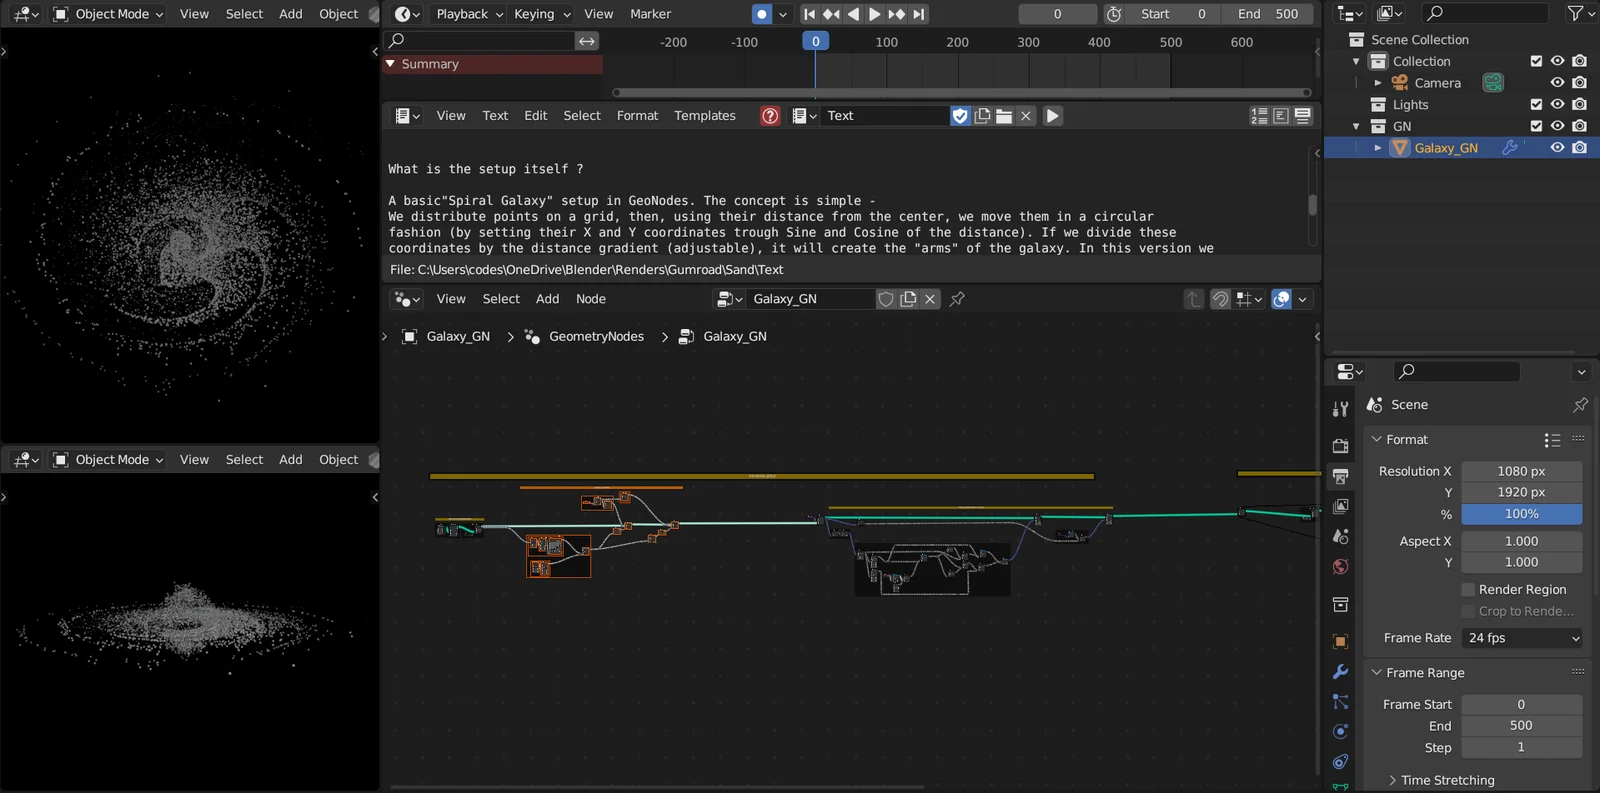Toggle overlays in the node editor

(1281, 299)
